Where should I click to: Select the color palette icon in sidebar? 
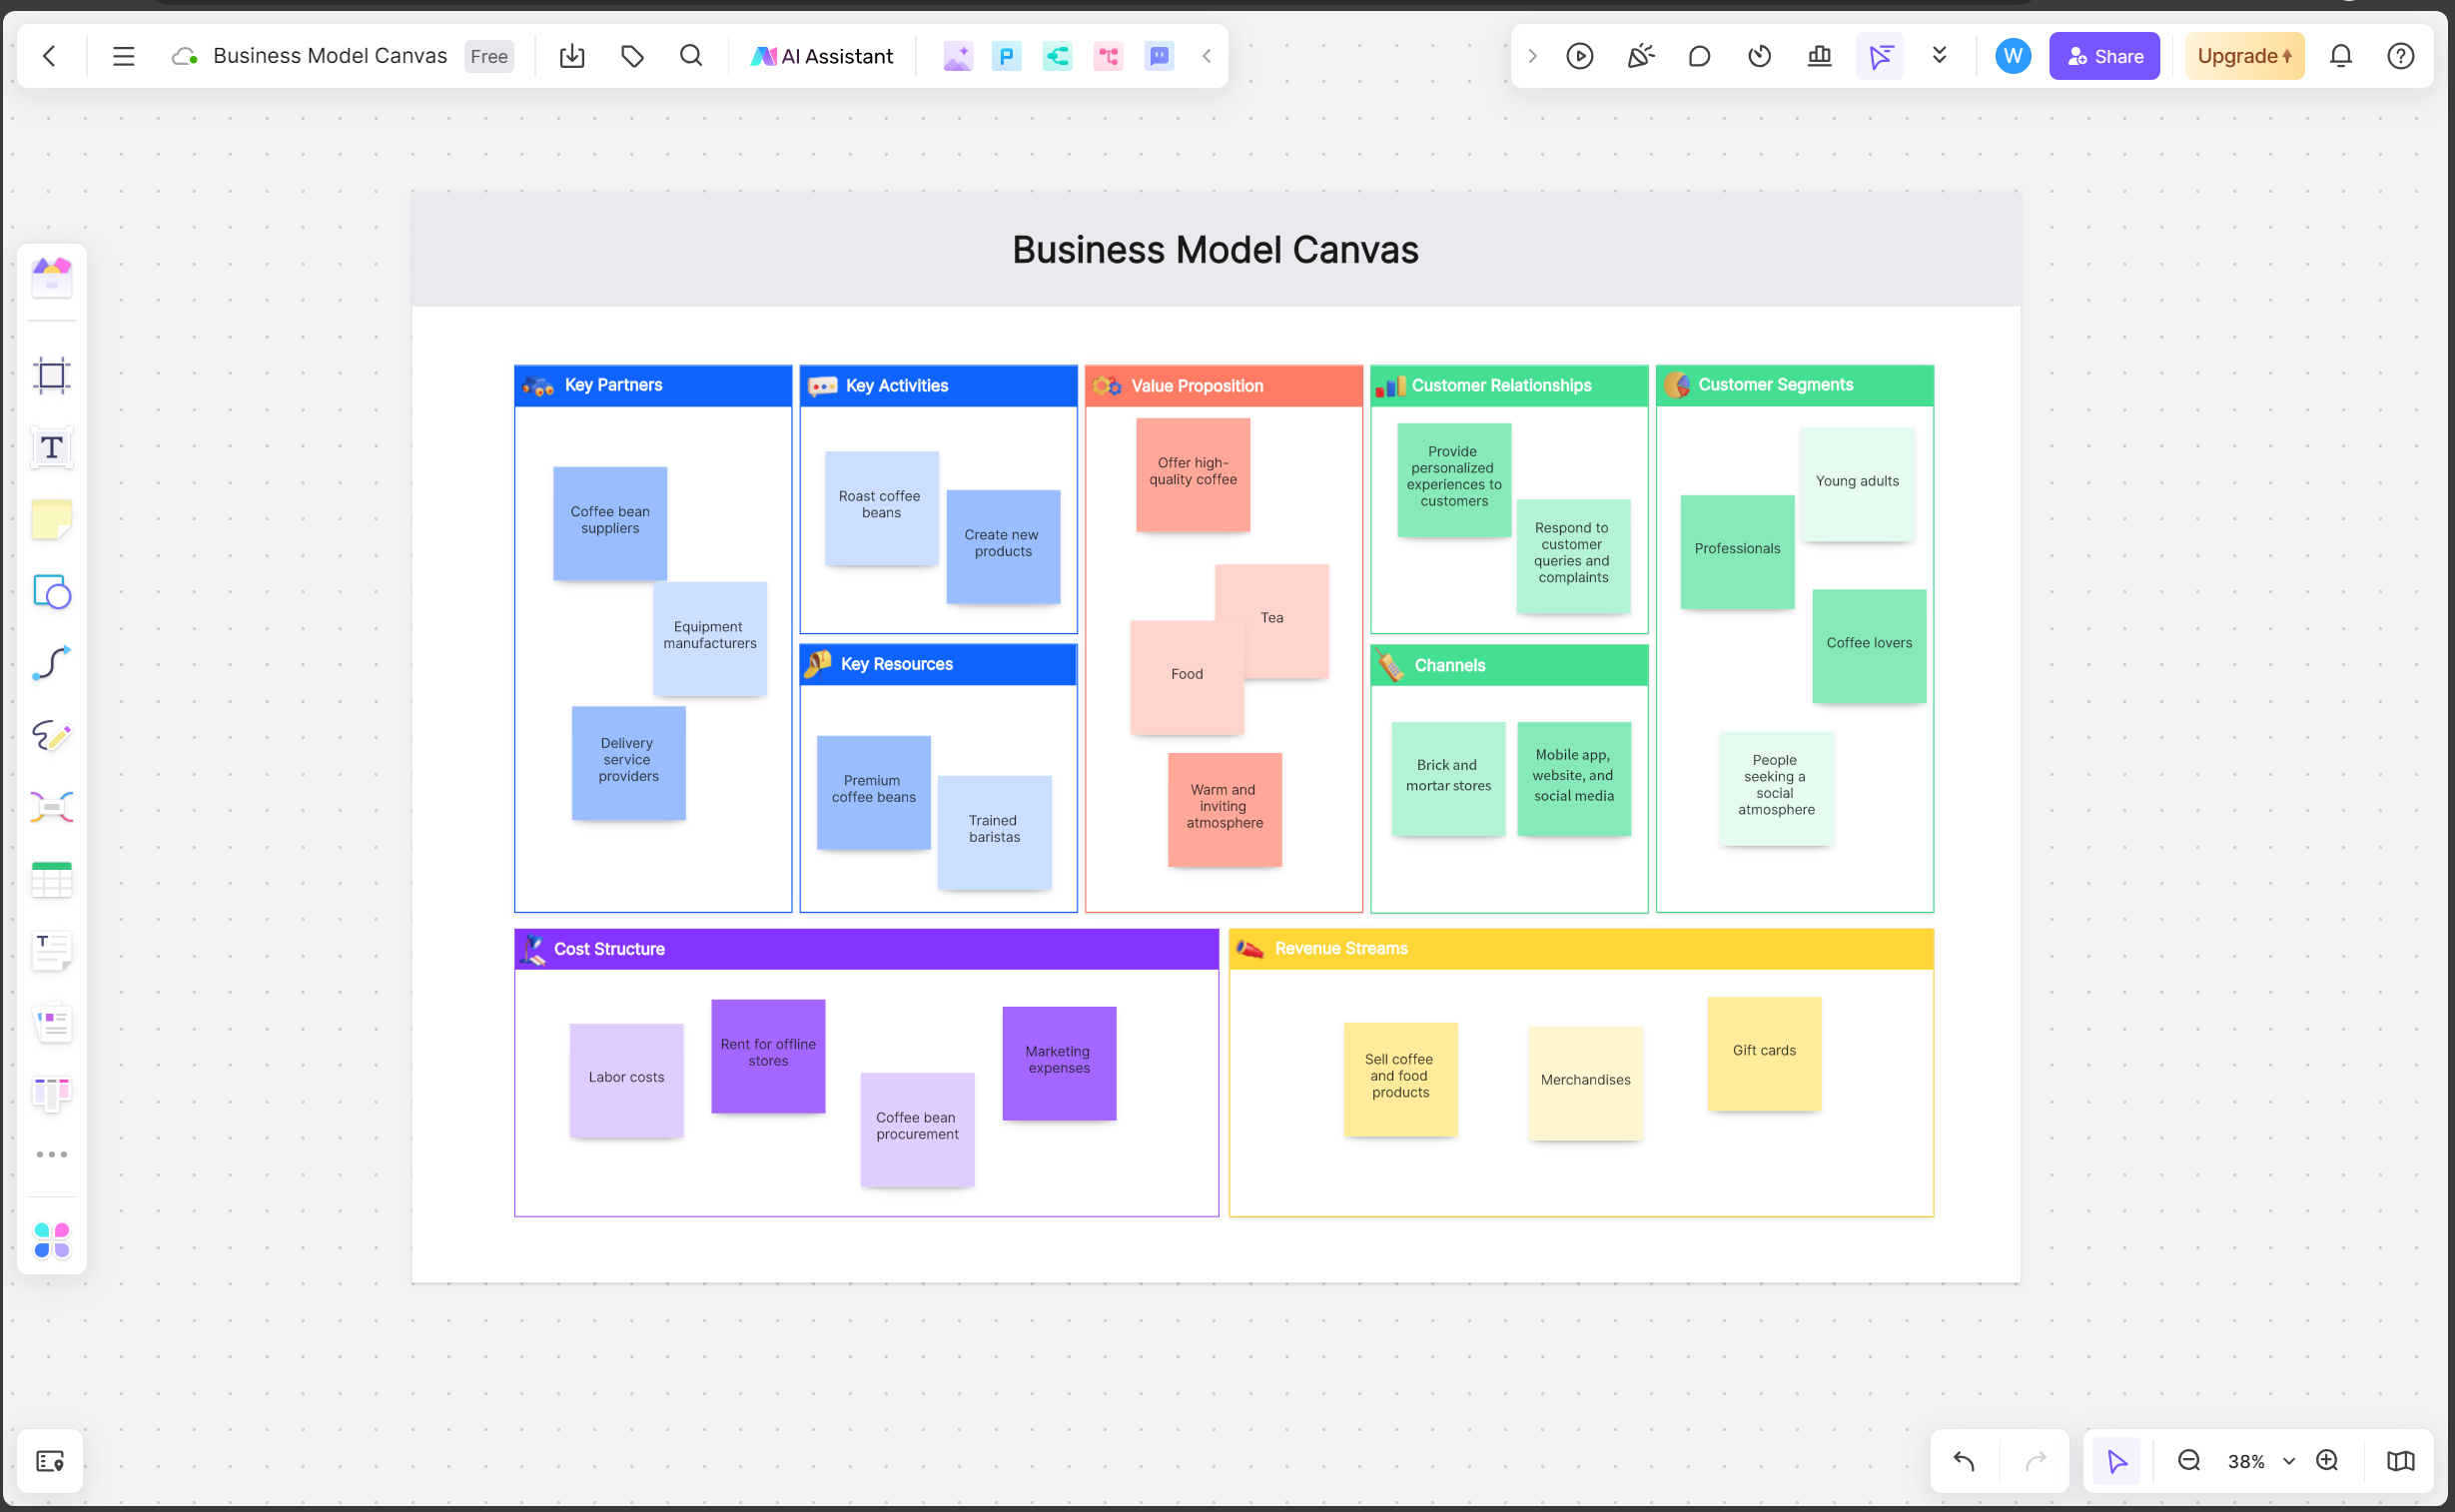point(51,1240)
